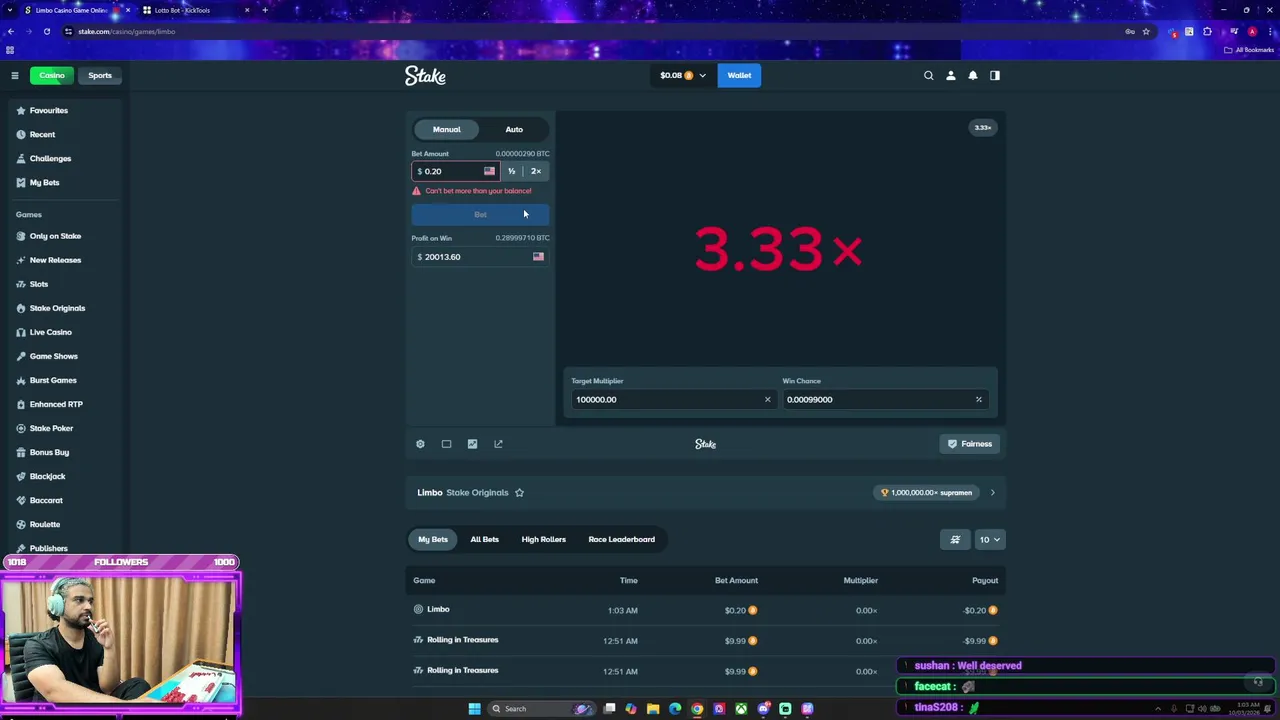Open the balance currency dropdown

682,75
